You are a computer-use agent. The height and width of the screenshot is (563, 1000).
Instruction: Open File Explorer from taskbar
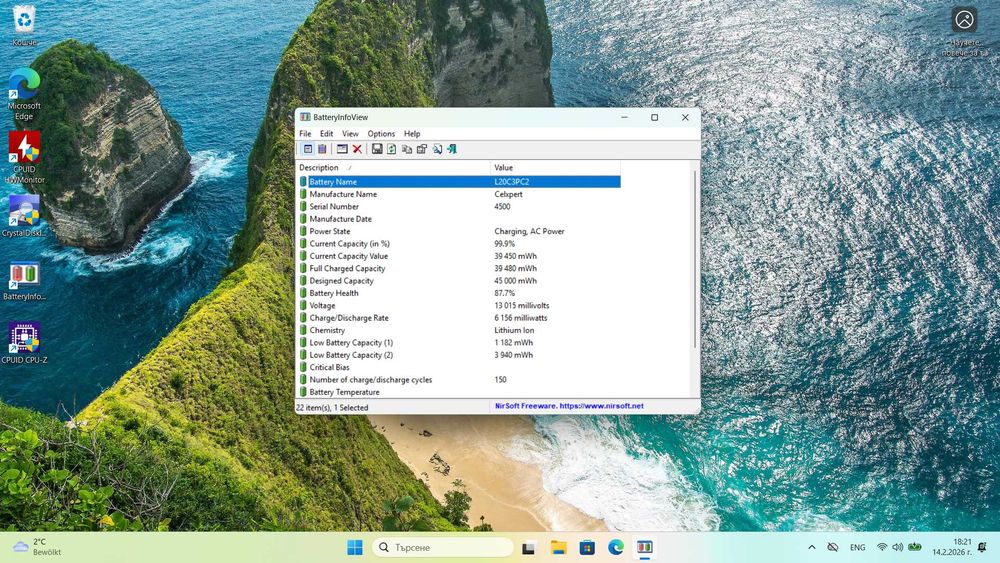tap(558, 547)
